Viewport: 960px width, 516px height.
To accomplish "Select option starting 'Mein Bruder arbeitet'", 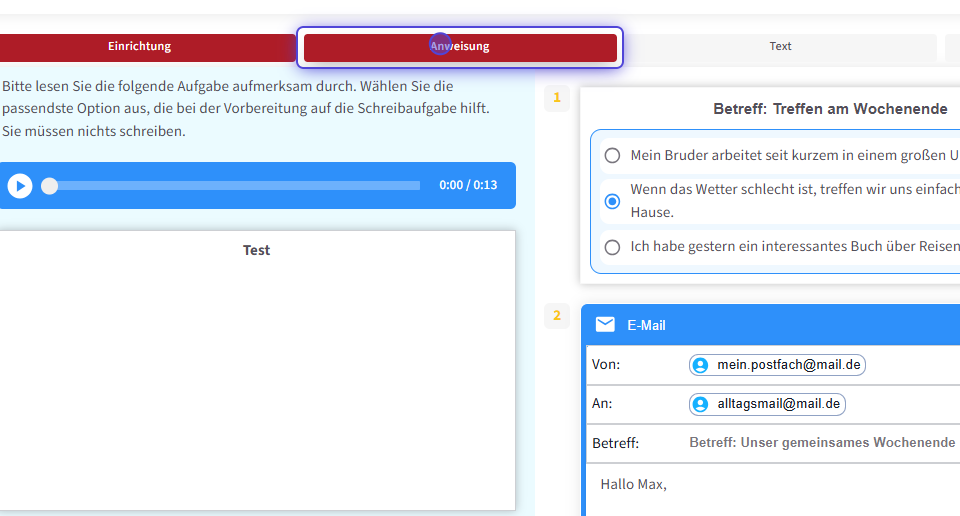I will click(612, 156).
